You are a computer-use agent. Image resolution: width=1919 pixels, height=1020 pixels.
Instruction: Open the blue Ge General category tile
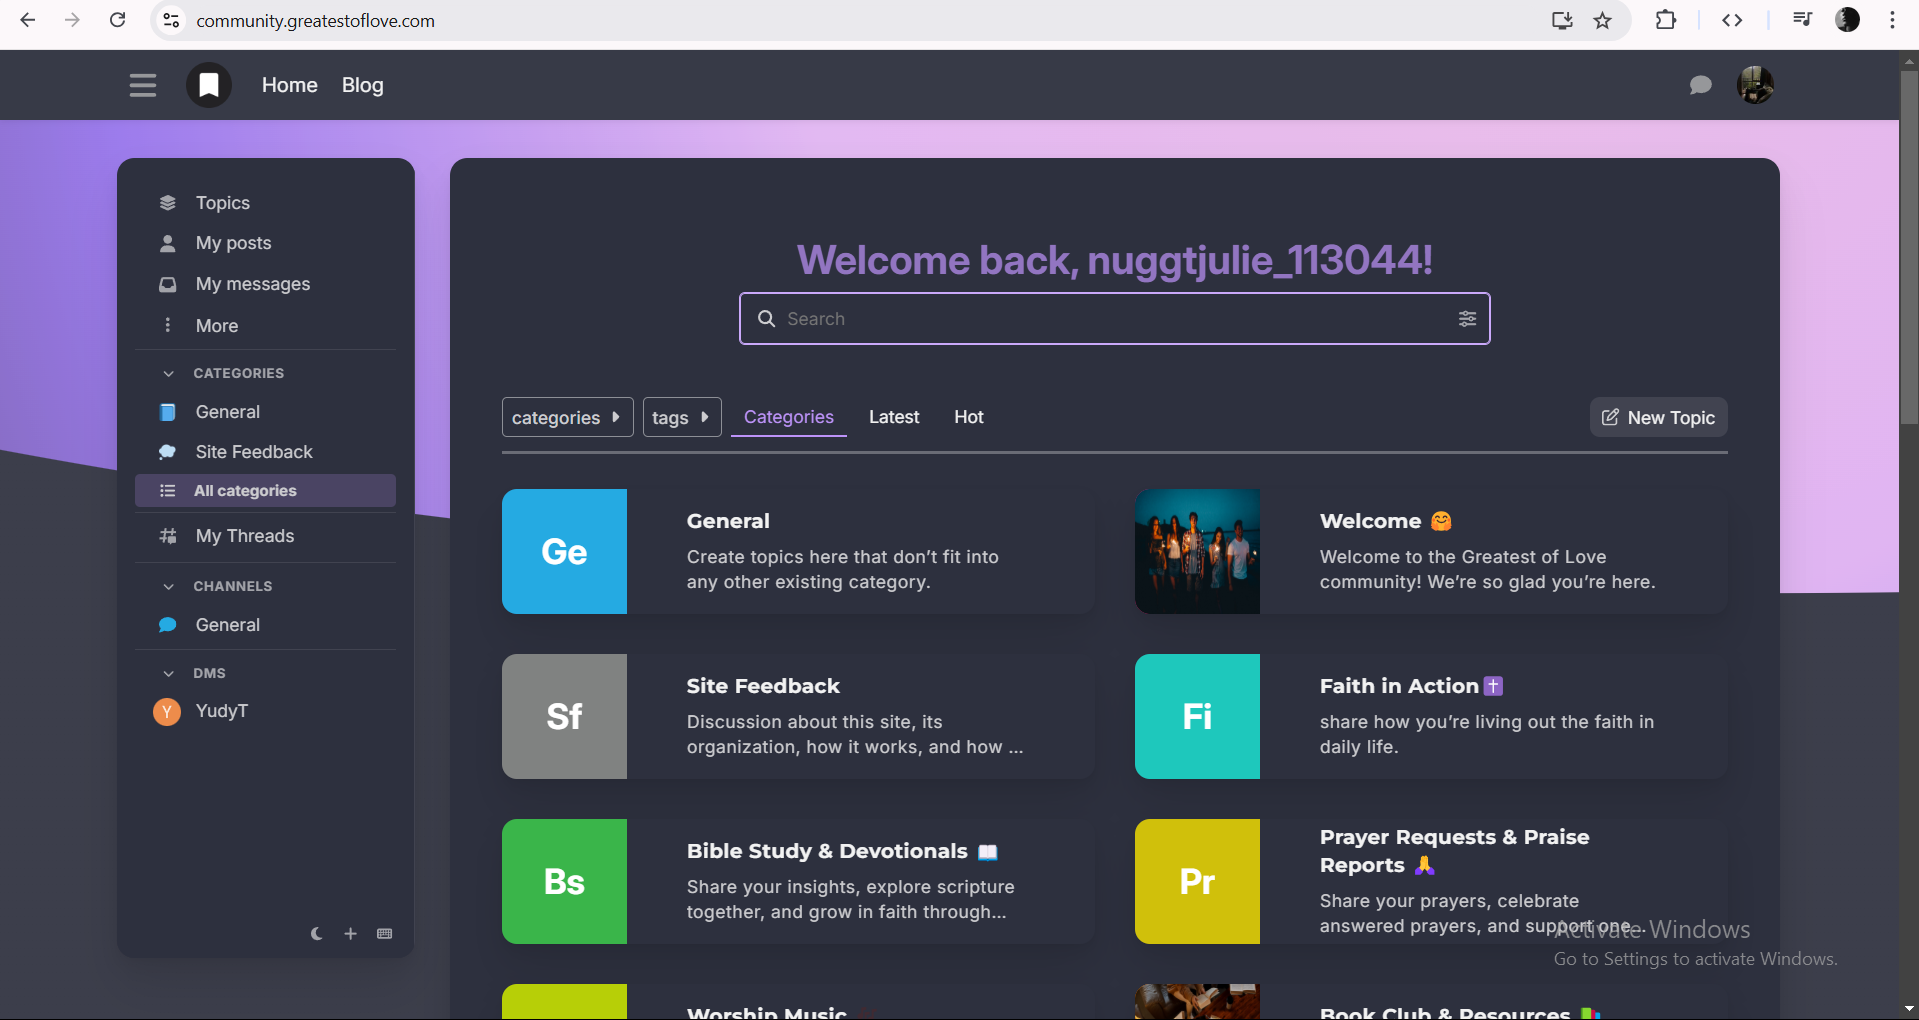pyautogui.click(x=564, y=551)
